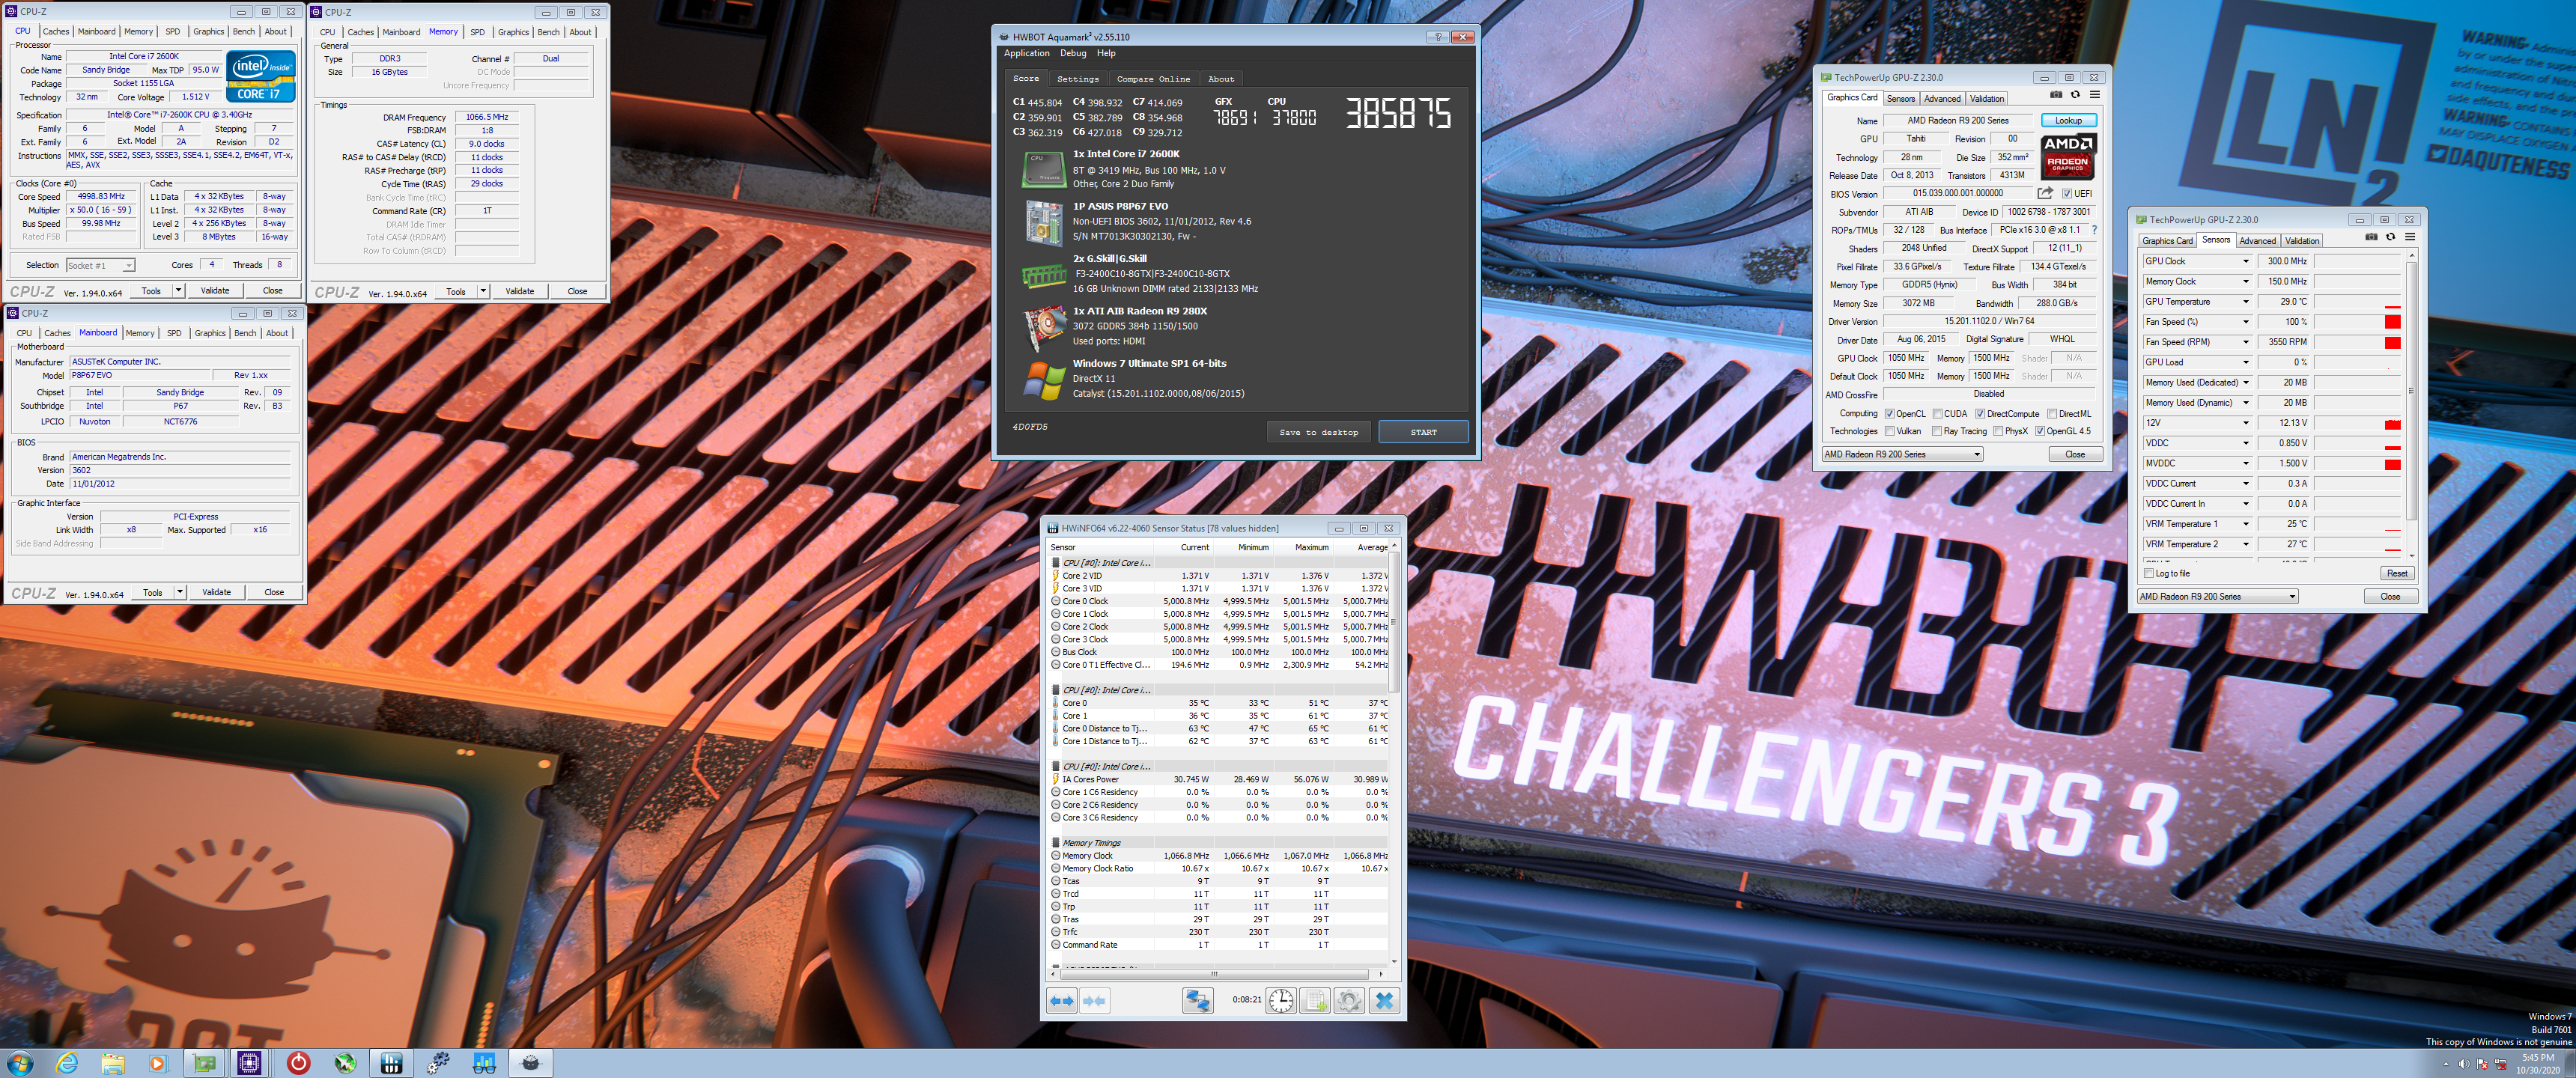The height and width of the screenshot is (1078, 2576).
Task: Click Reset in GPU-Z Sensors window
Action: pos(2396,573)
